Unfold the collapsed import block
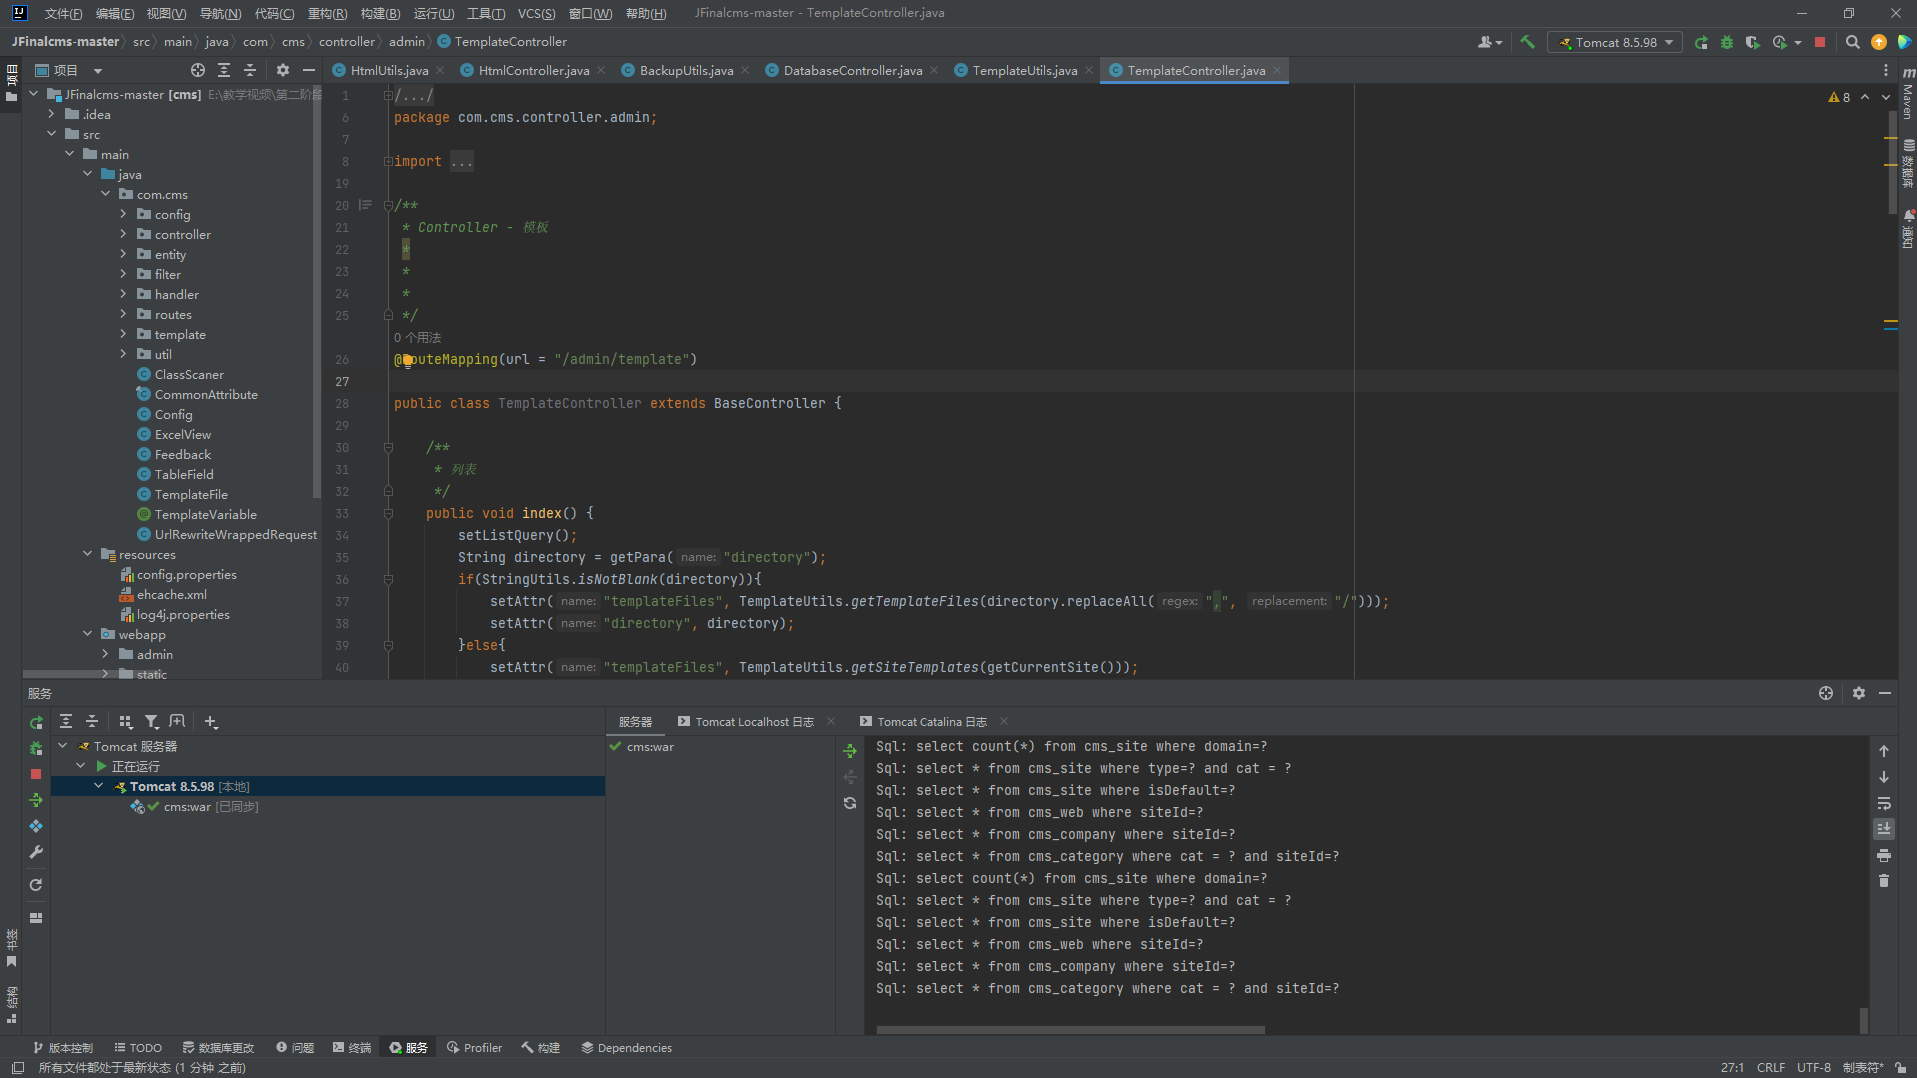1917x1078 pixels. point(388,161)
